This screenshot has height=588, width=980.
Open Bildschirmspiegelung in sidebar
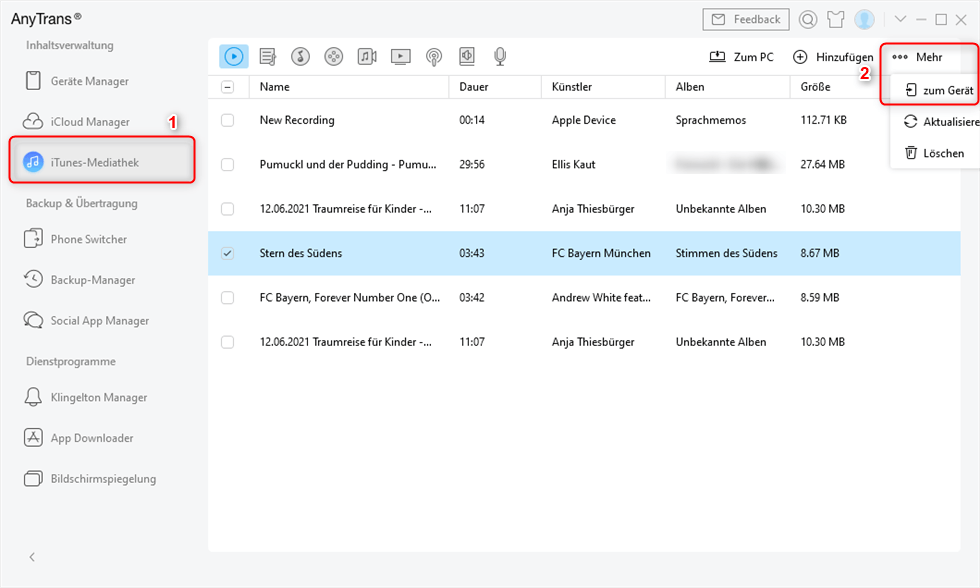pyautogui.click(x=90, y=479)
